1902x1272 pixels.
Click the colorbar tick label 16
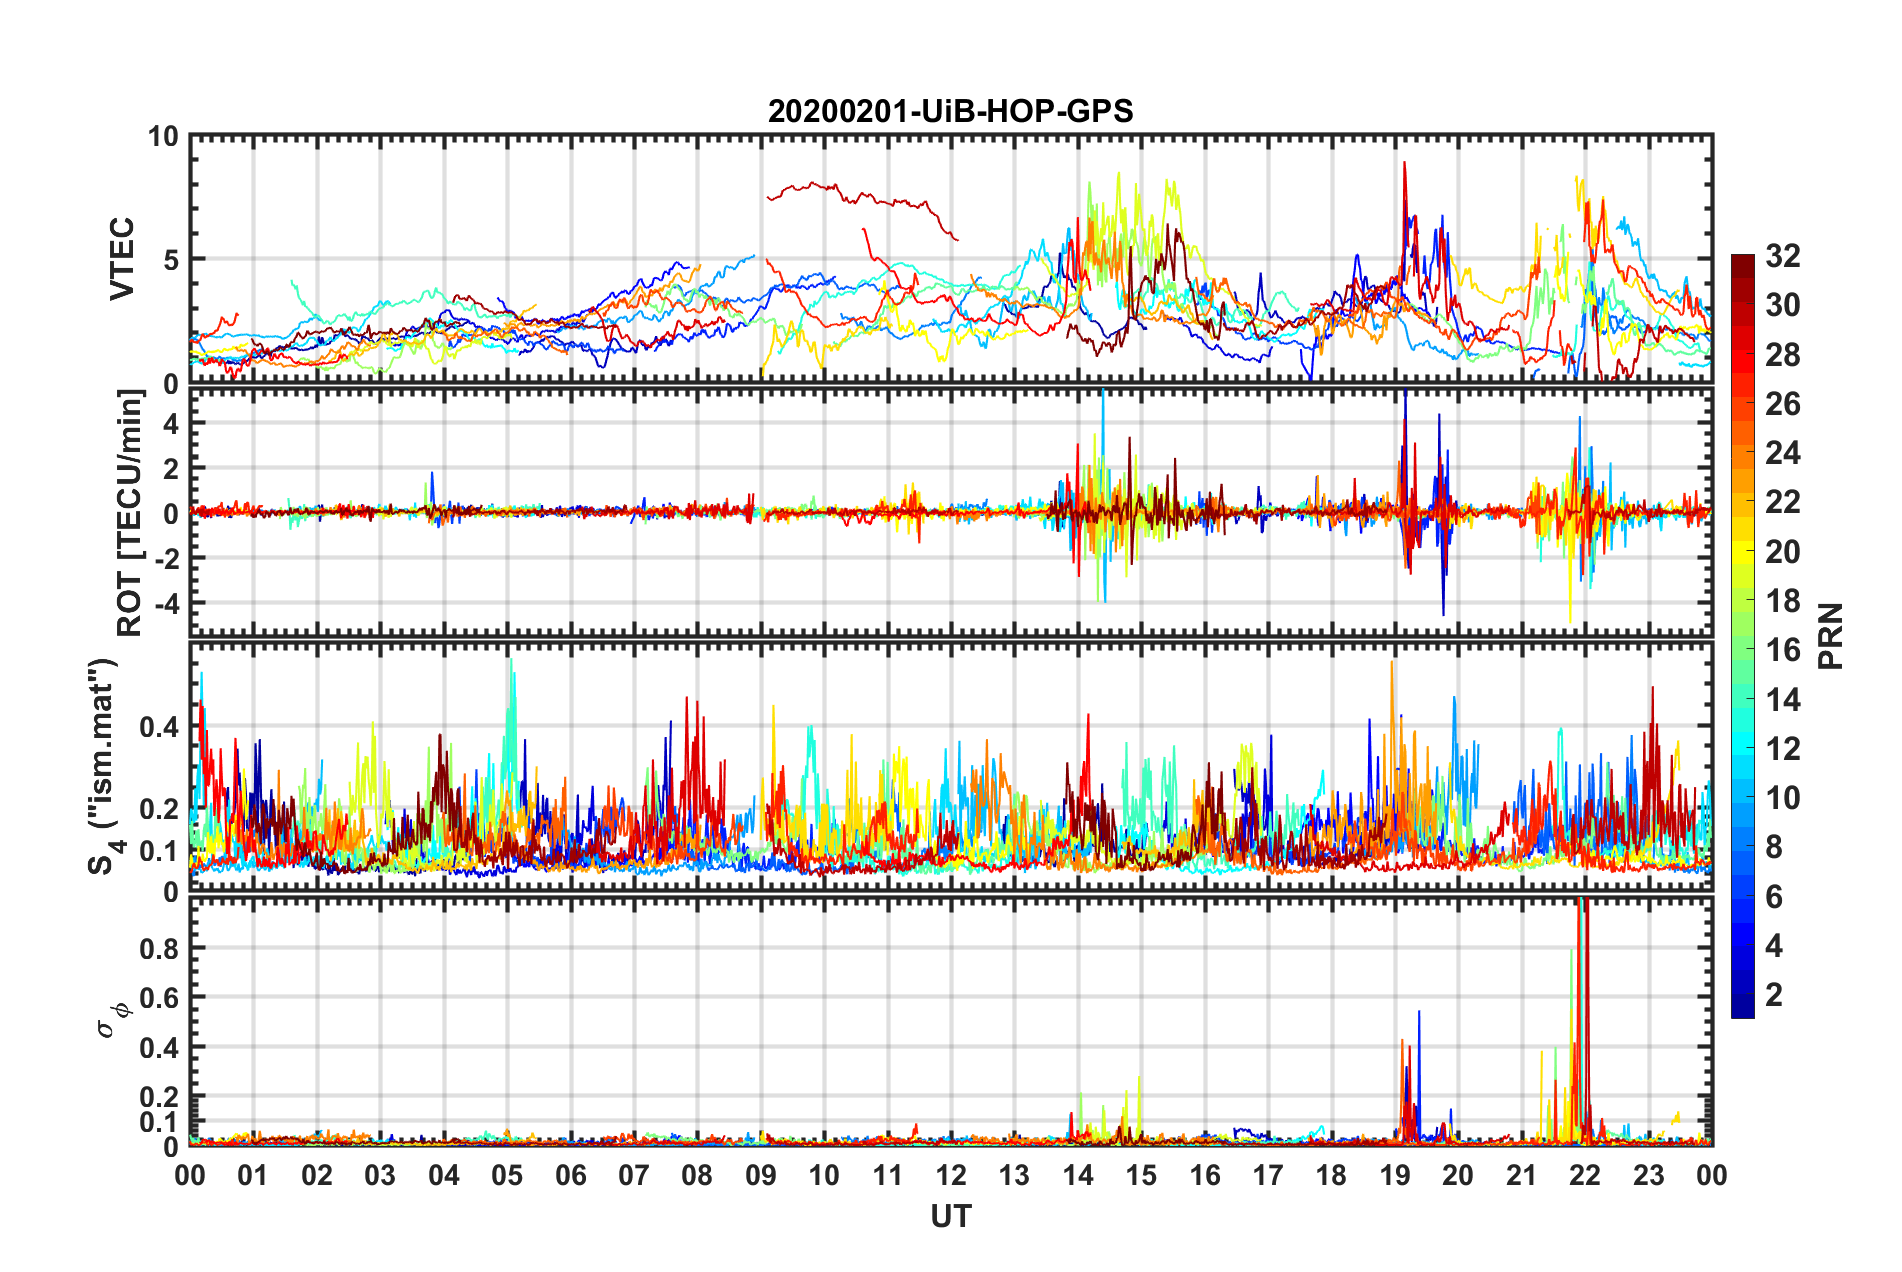(1782, 650)
